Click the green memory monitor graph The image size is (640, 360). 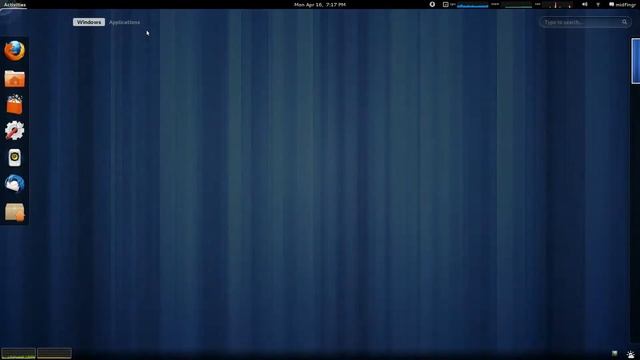516,5
